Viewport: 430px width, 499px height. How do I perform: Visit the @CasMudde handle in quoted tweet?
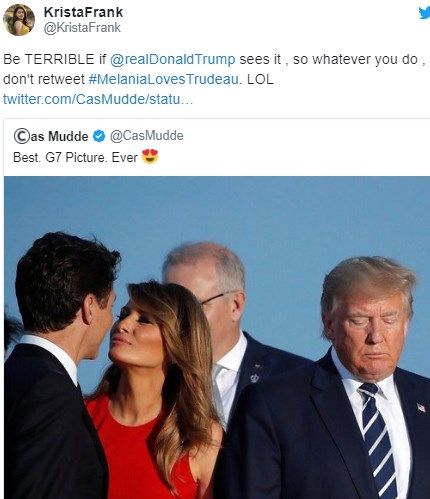tap(147, 136)
